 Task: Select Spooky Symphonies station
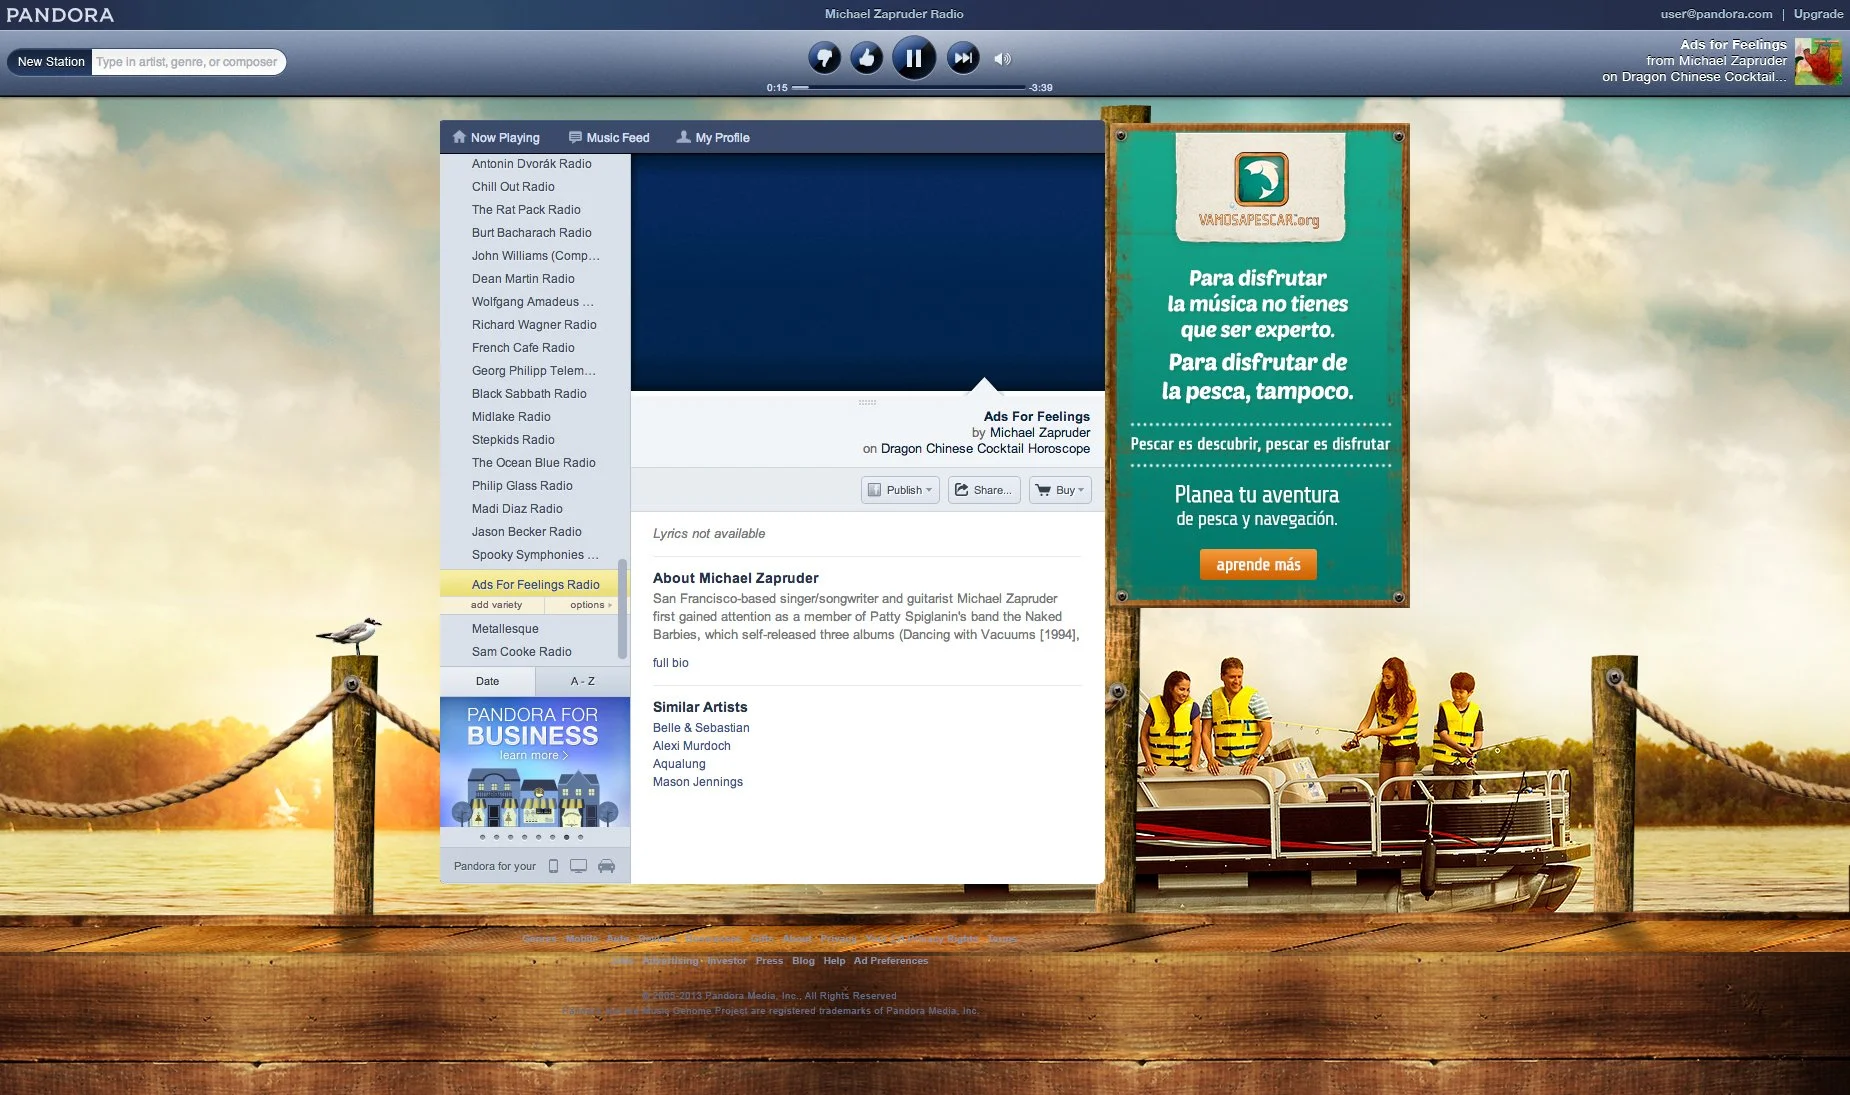(x=535, y=555)
